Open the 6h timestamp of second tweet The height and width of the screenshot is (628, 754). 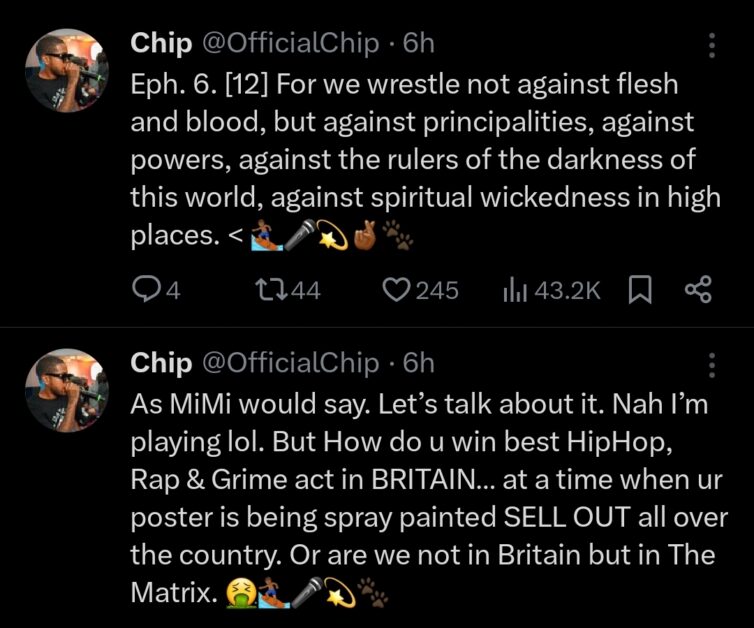(x=418, y=363)
